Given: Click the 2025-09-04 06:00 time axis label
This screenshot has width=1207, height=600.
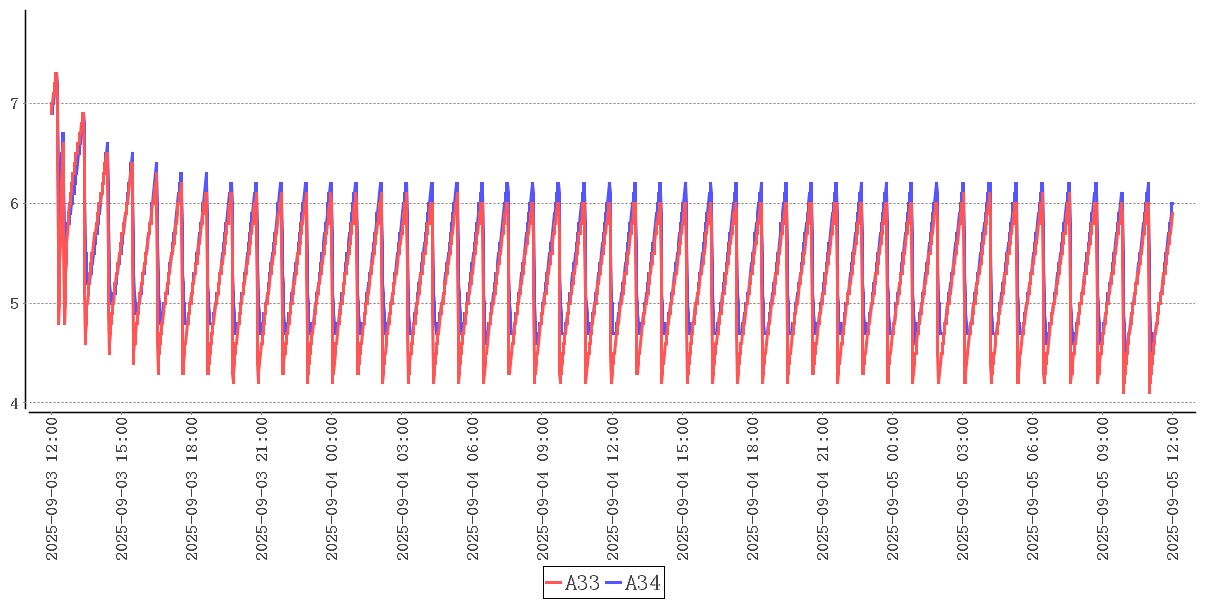Looking at the screenshot, I should tap(473, 489).
